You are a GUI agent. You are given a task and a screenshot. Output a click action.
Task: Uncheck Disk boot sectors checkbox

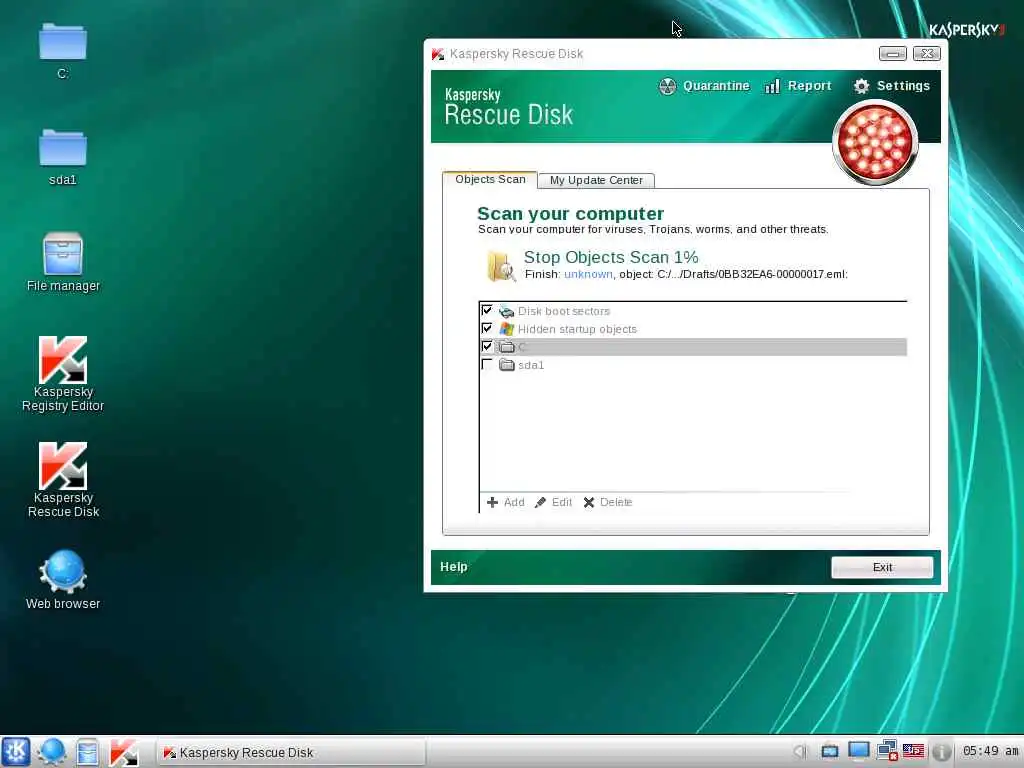[487, 310]
